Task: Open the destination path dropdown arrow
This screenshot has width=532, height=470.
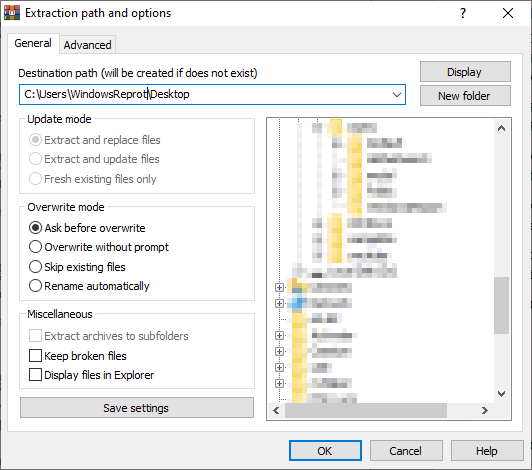Action: pyautogui.click(x=397, y=95)
